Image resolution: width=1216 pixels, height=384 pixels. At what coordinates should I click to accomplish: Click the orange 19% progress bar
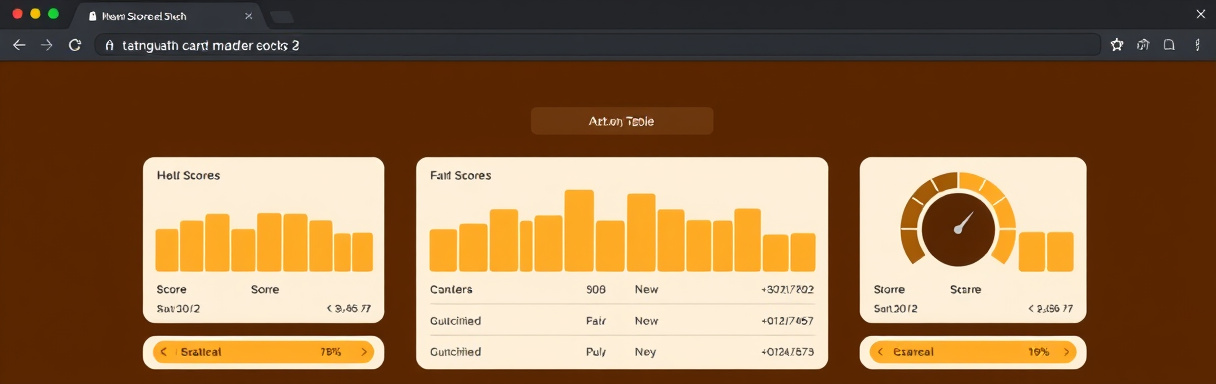[x=974, y=352]
